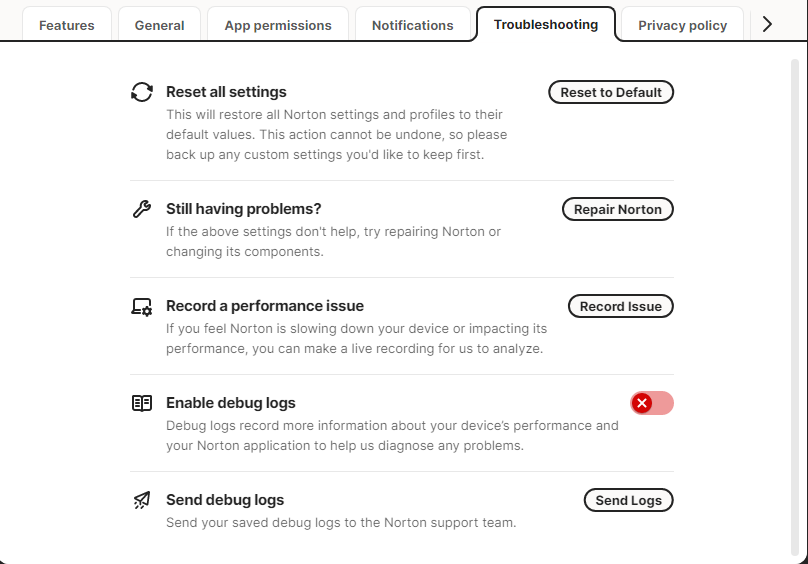Image resolution: width=808 pixels, height=564 pixels.
Task: Open the General tab
Action: click(x=159, y=25)
